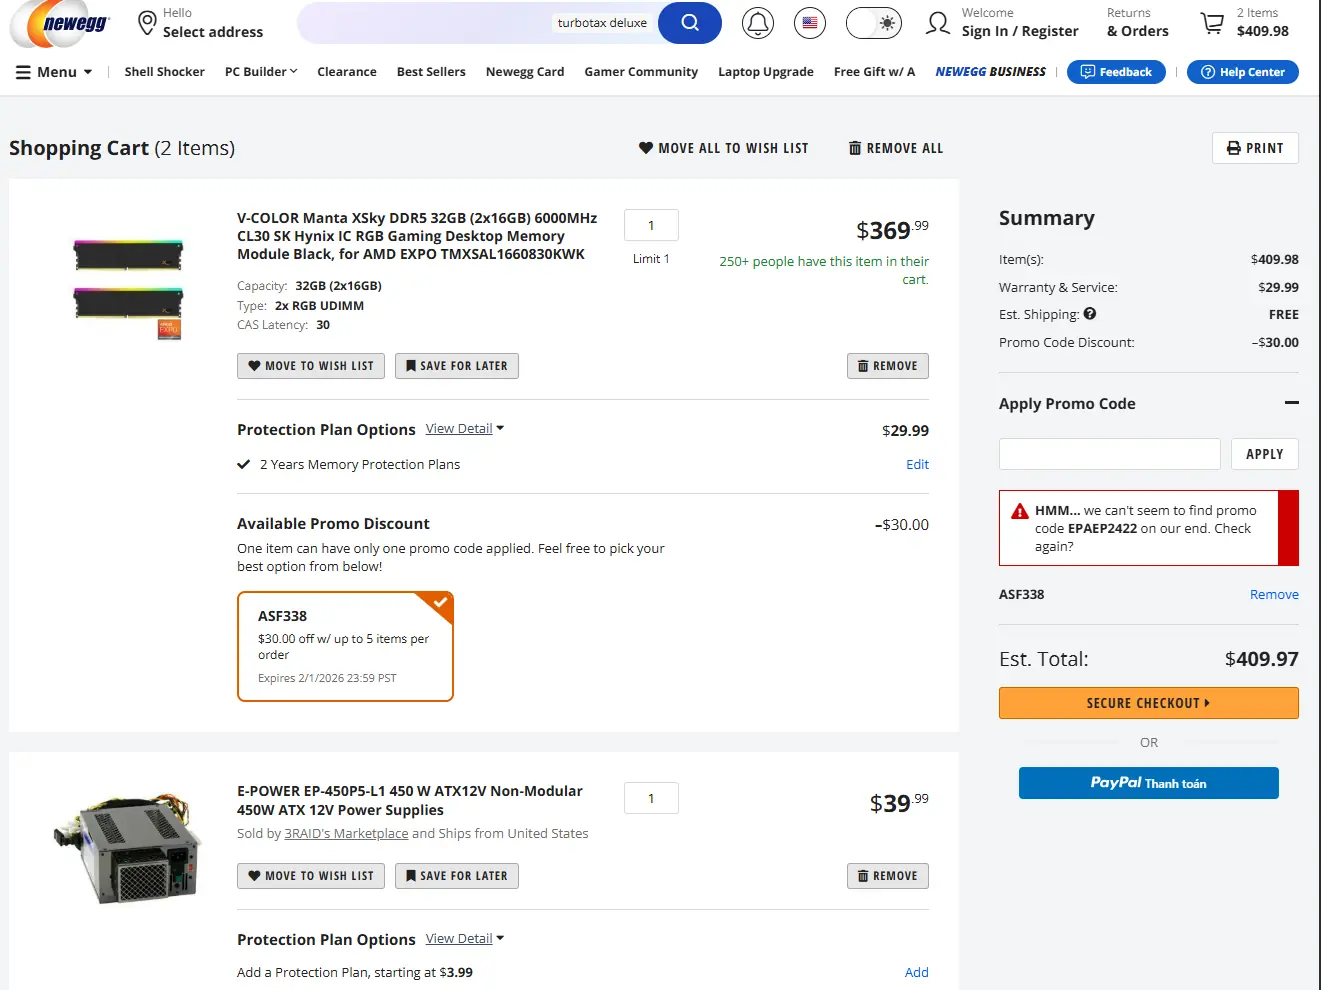Click the blue search magnifier button

tap(689, 23)
